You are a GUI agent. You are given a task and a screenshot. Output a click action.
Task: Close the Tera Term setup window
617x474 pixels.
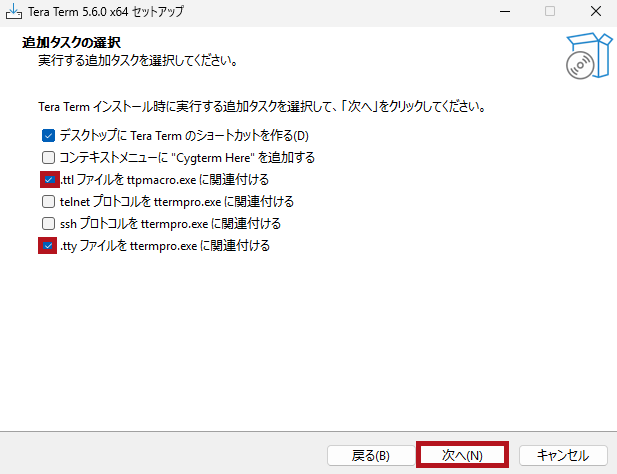pyautogui.click(x=594, y=11)
